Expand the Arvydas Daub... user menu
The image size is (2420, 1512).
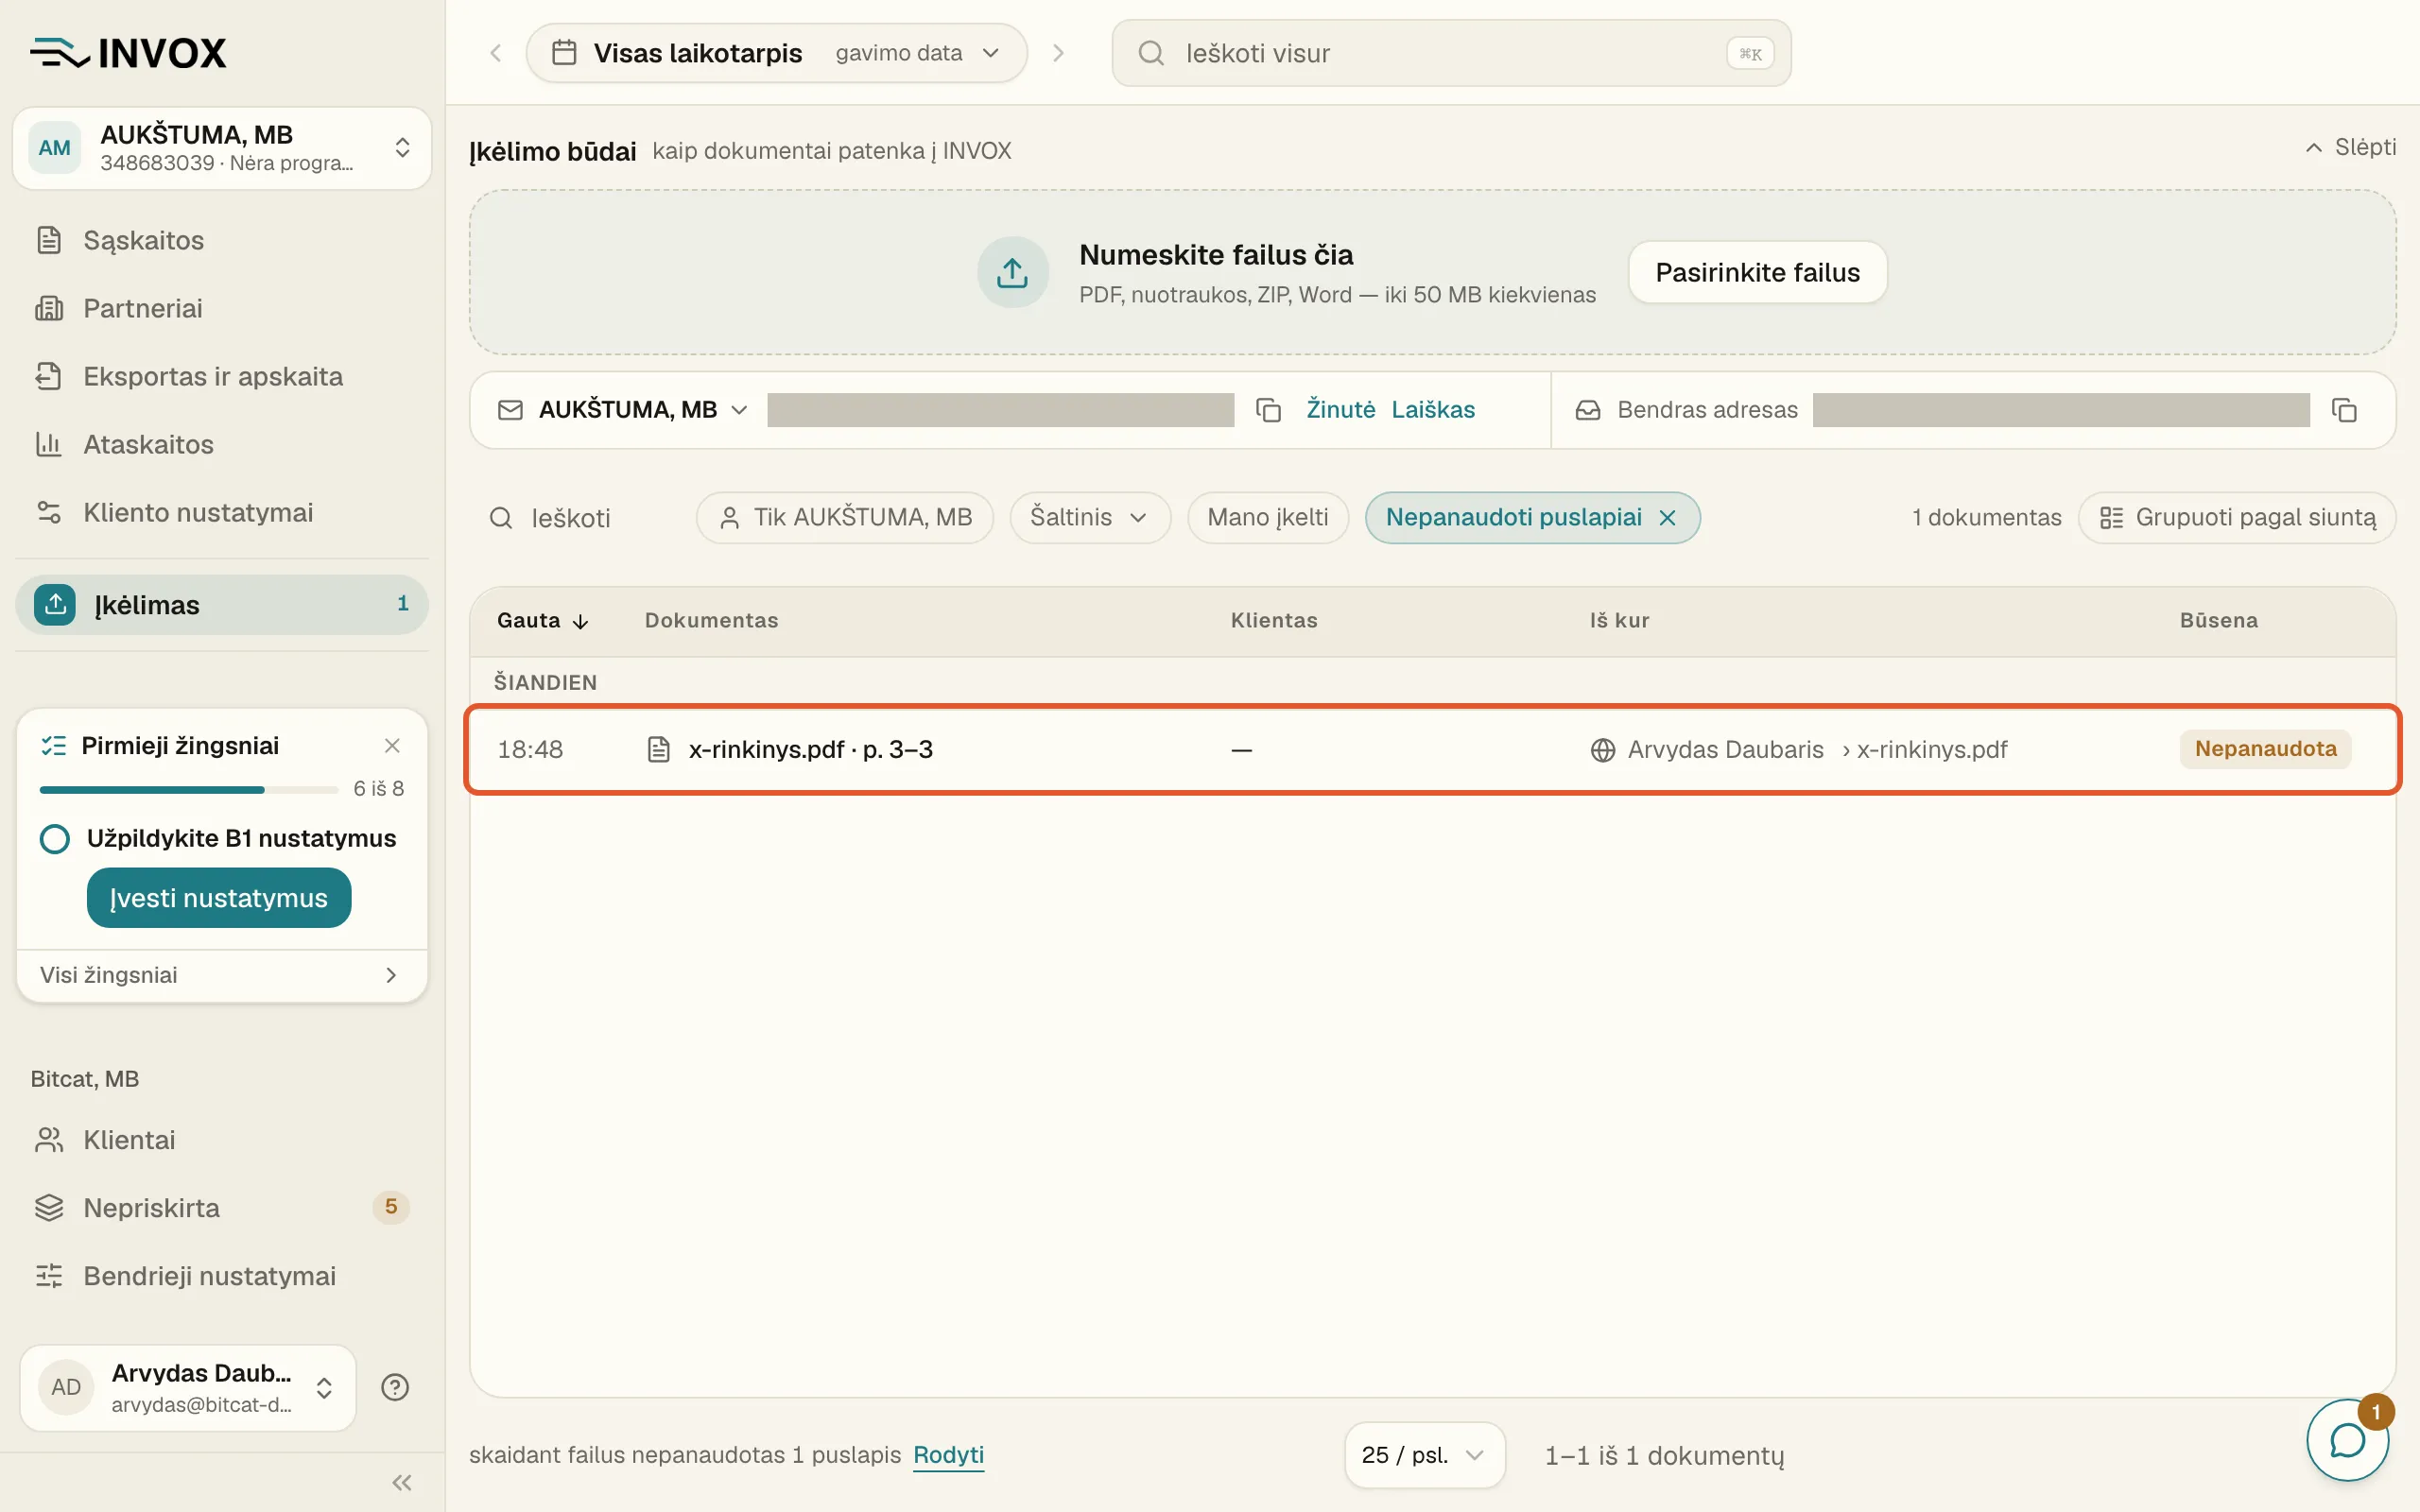[x=188, y=1387]
